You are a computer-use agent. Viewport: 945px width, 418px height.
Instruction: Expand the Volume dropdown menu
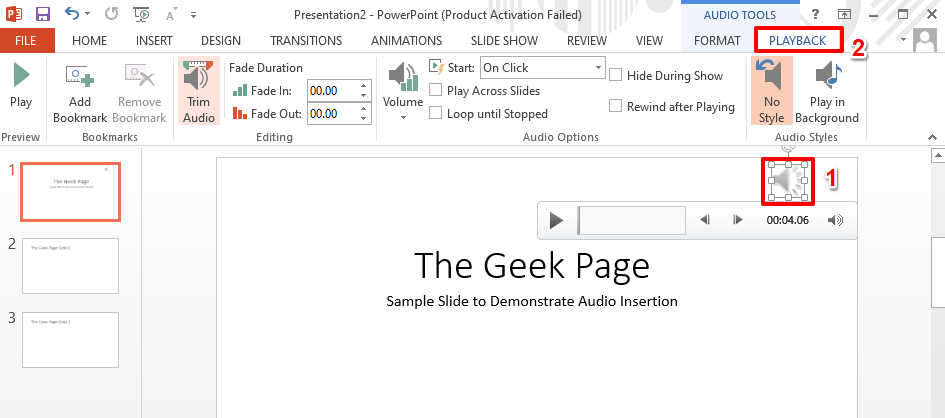[x=403, y=117]
